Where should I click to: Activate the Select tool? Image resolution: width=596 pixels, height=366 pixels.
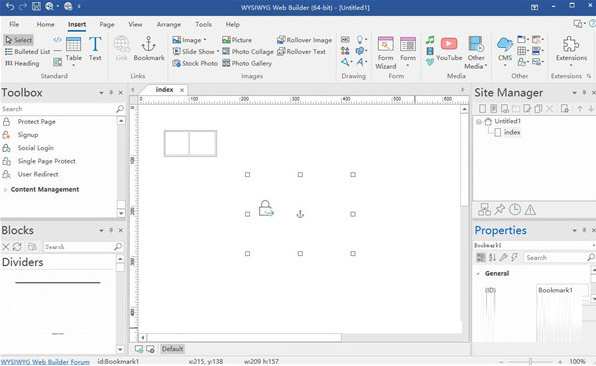pyautogui.click(x=19, y=40)
